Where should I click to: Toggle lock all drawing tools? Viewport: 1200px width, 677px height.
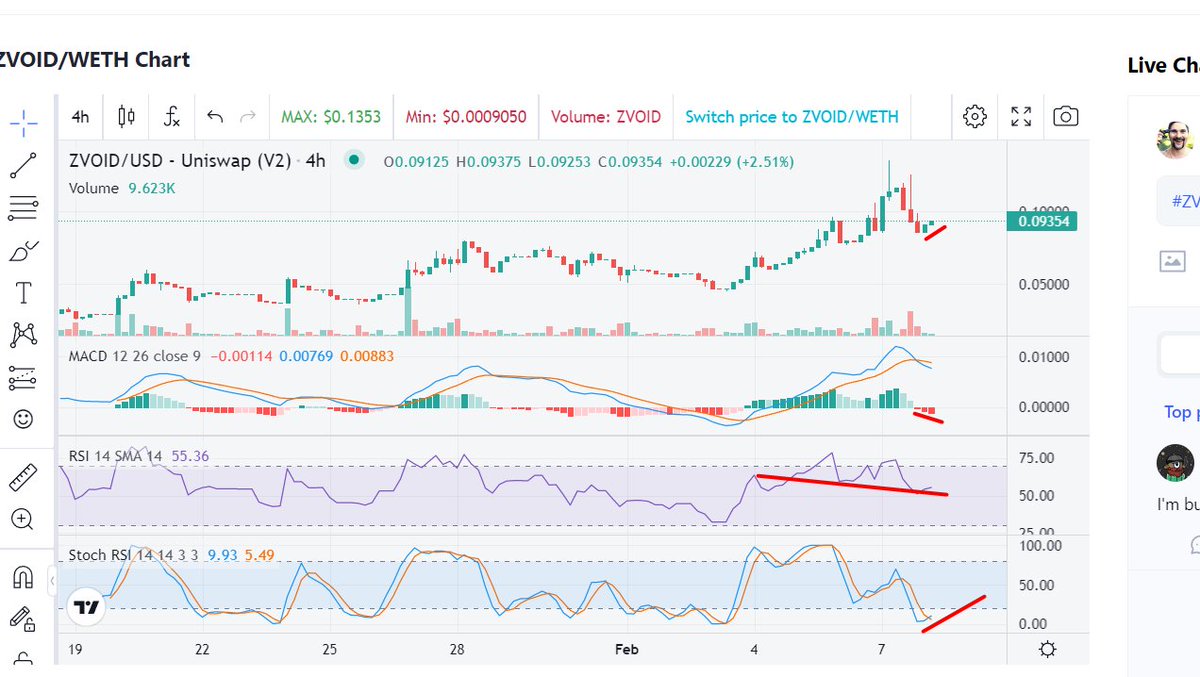click(24, 619)
